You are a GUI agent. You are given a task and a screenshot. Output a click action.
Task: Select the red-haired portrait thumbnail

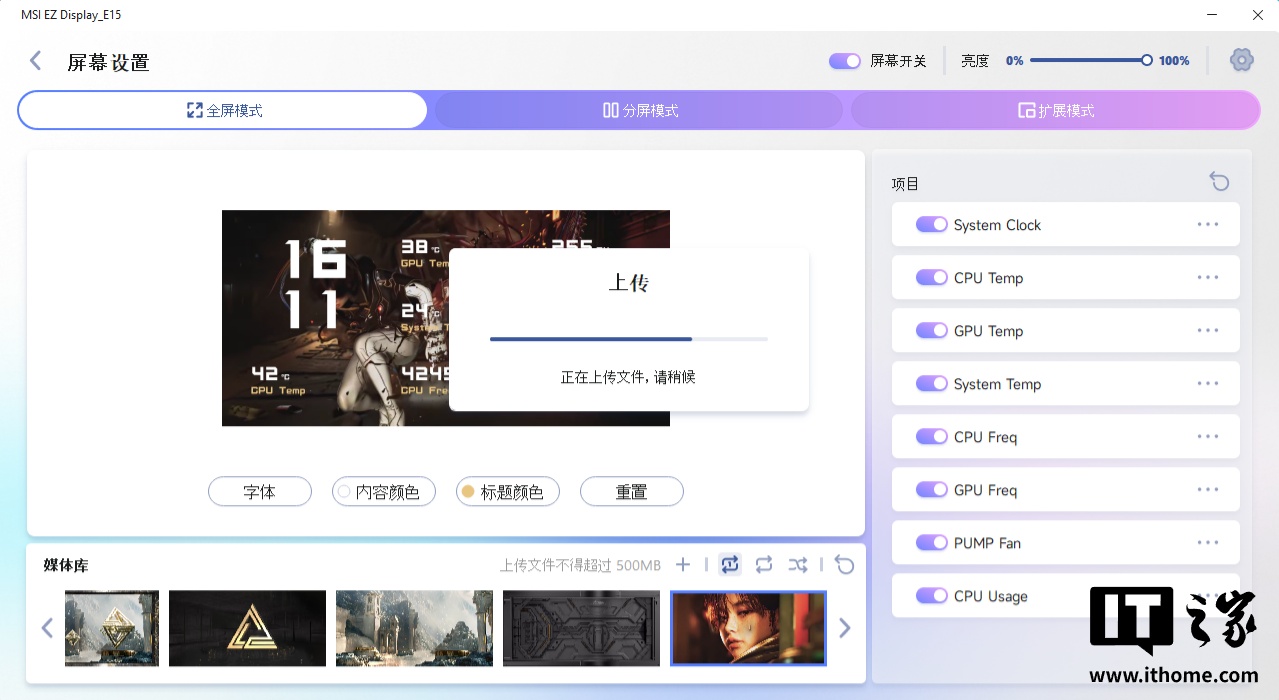pyautogui.click(x=749, y=628)
